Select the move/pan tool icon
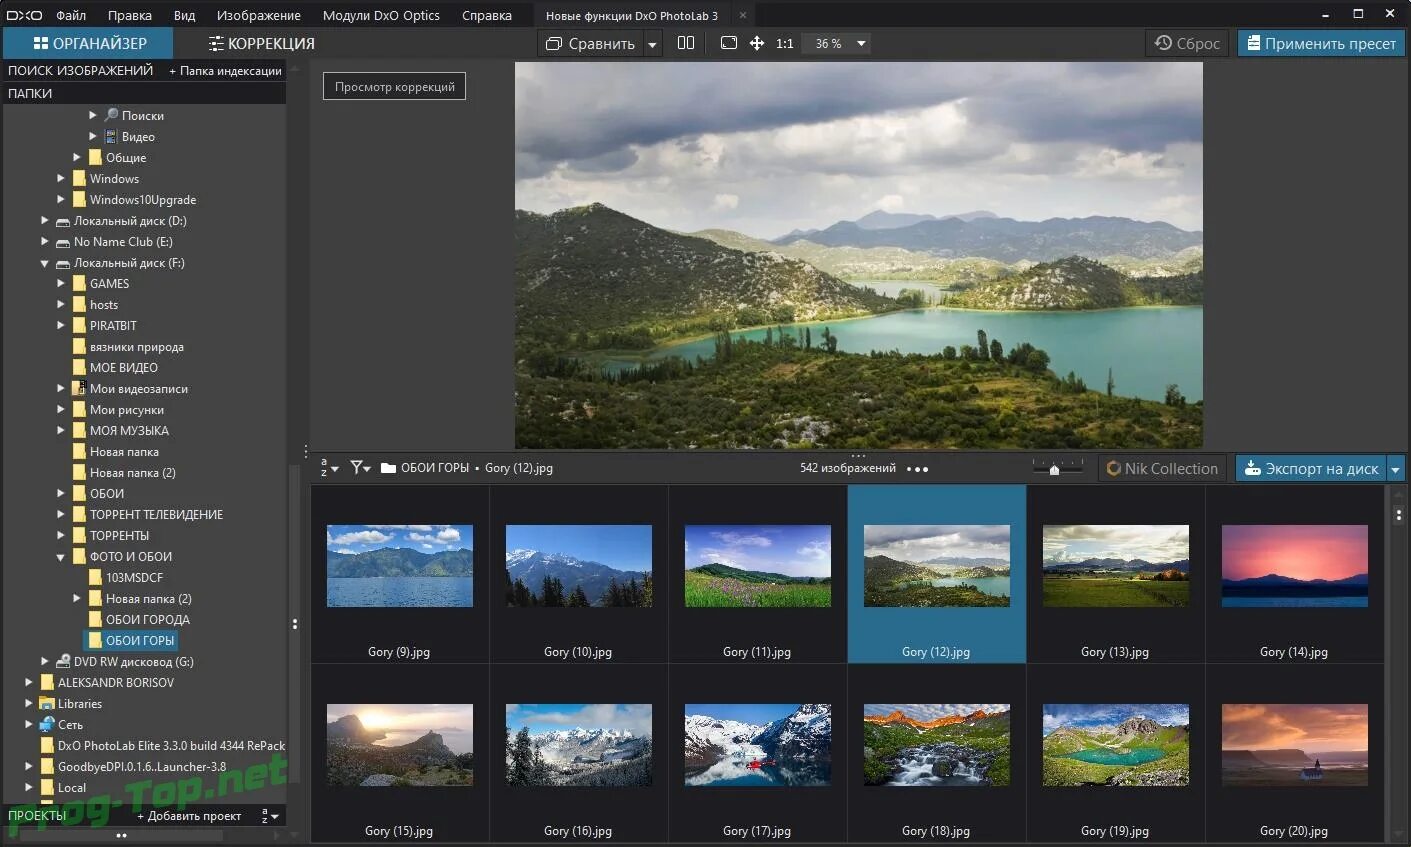Viewport: 1411px width, 847px height. pyautogui.click(x=757, y=43)
